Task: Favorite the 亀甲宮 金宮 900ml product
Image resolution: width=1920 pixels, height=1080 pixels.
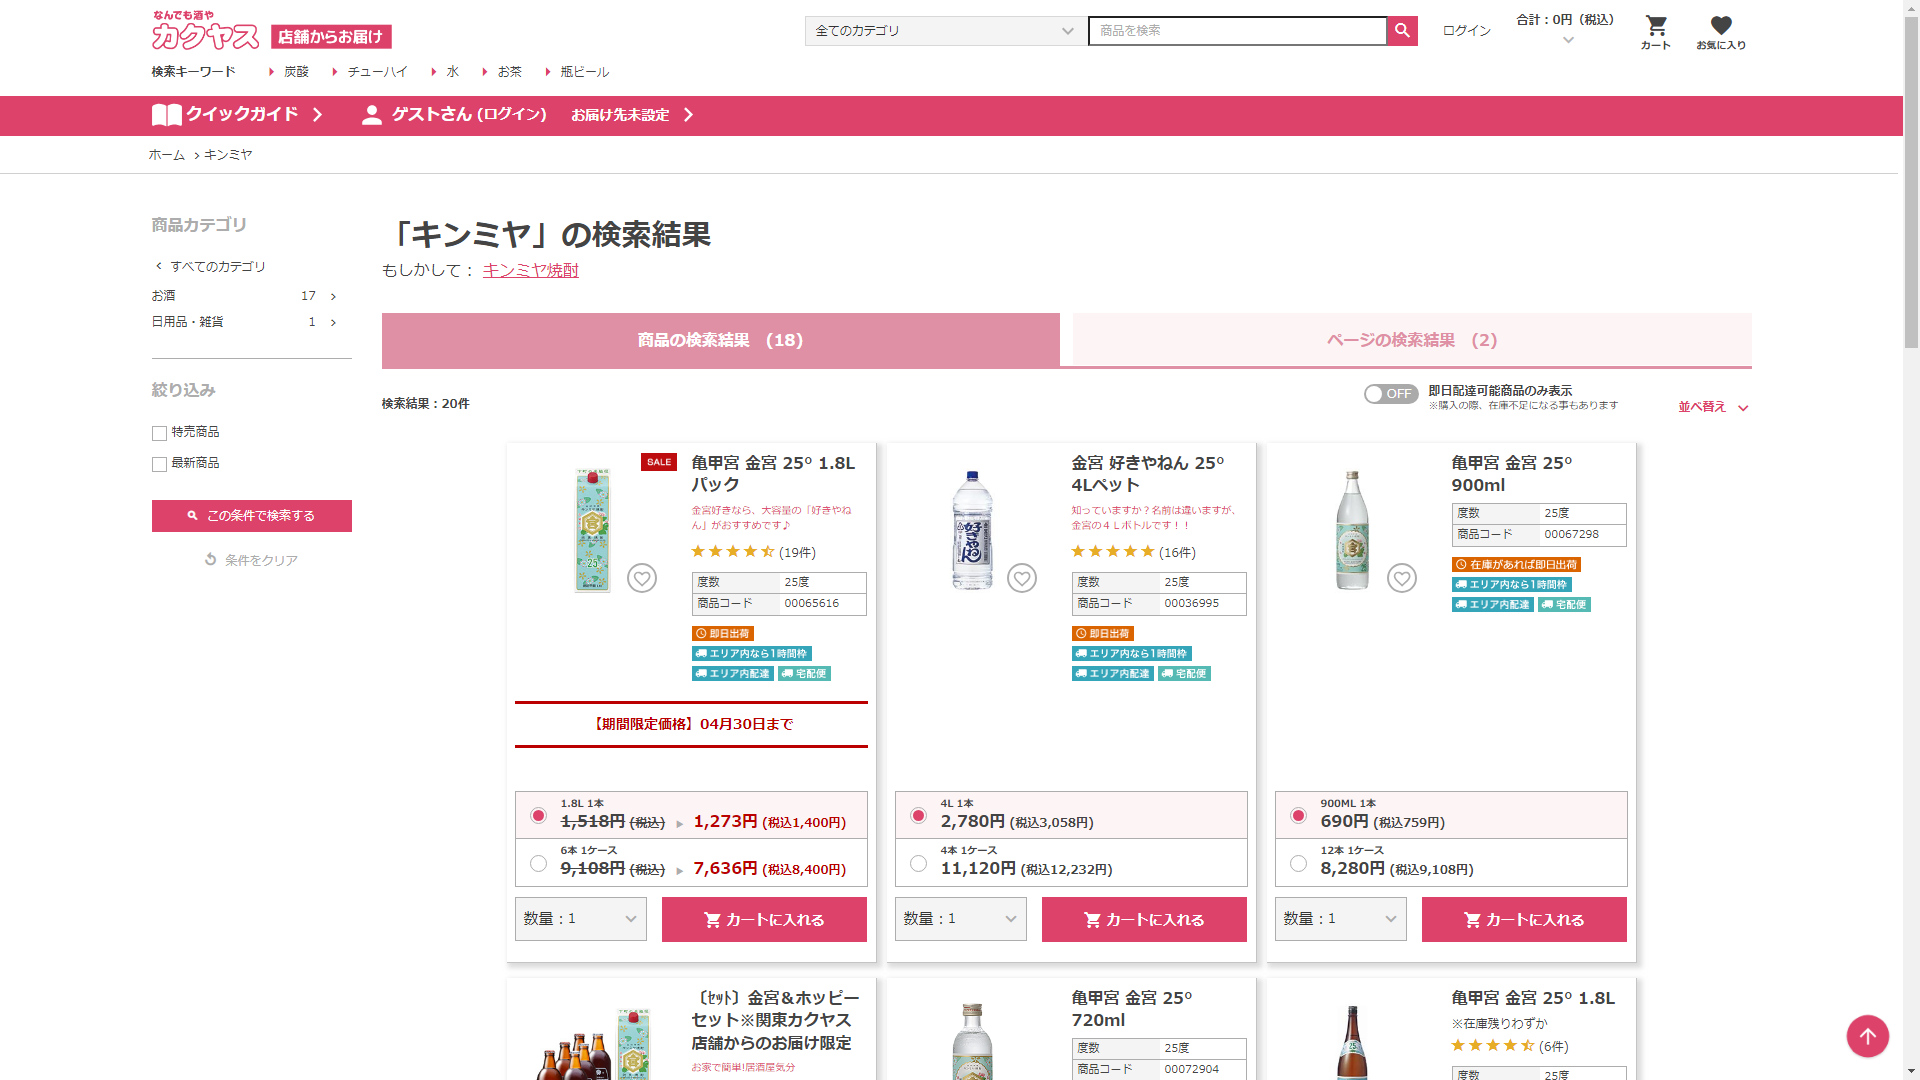Action: [x=1402, y=578]
